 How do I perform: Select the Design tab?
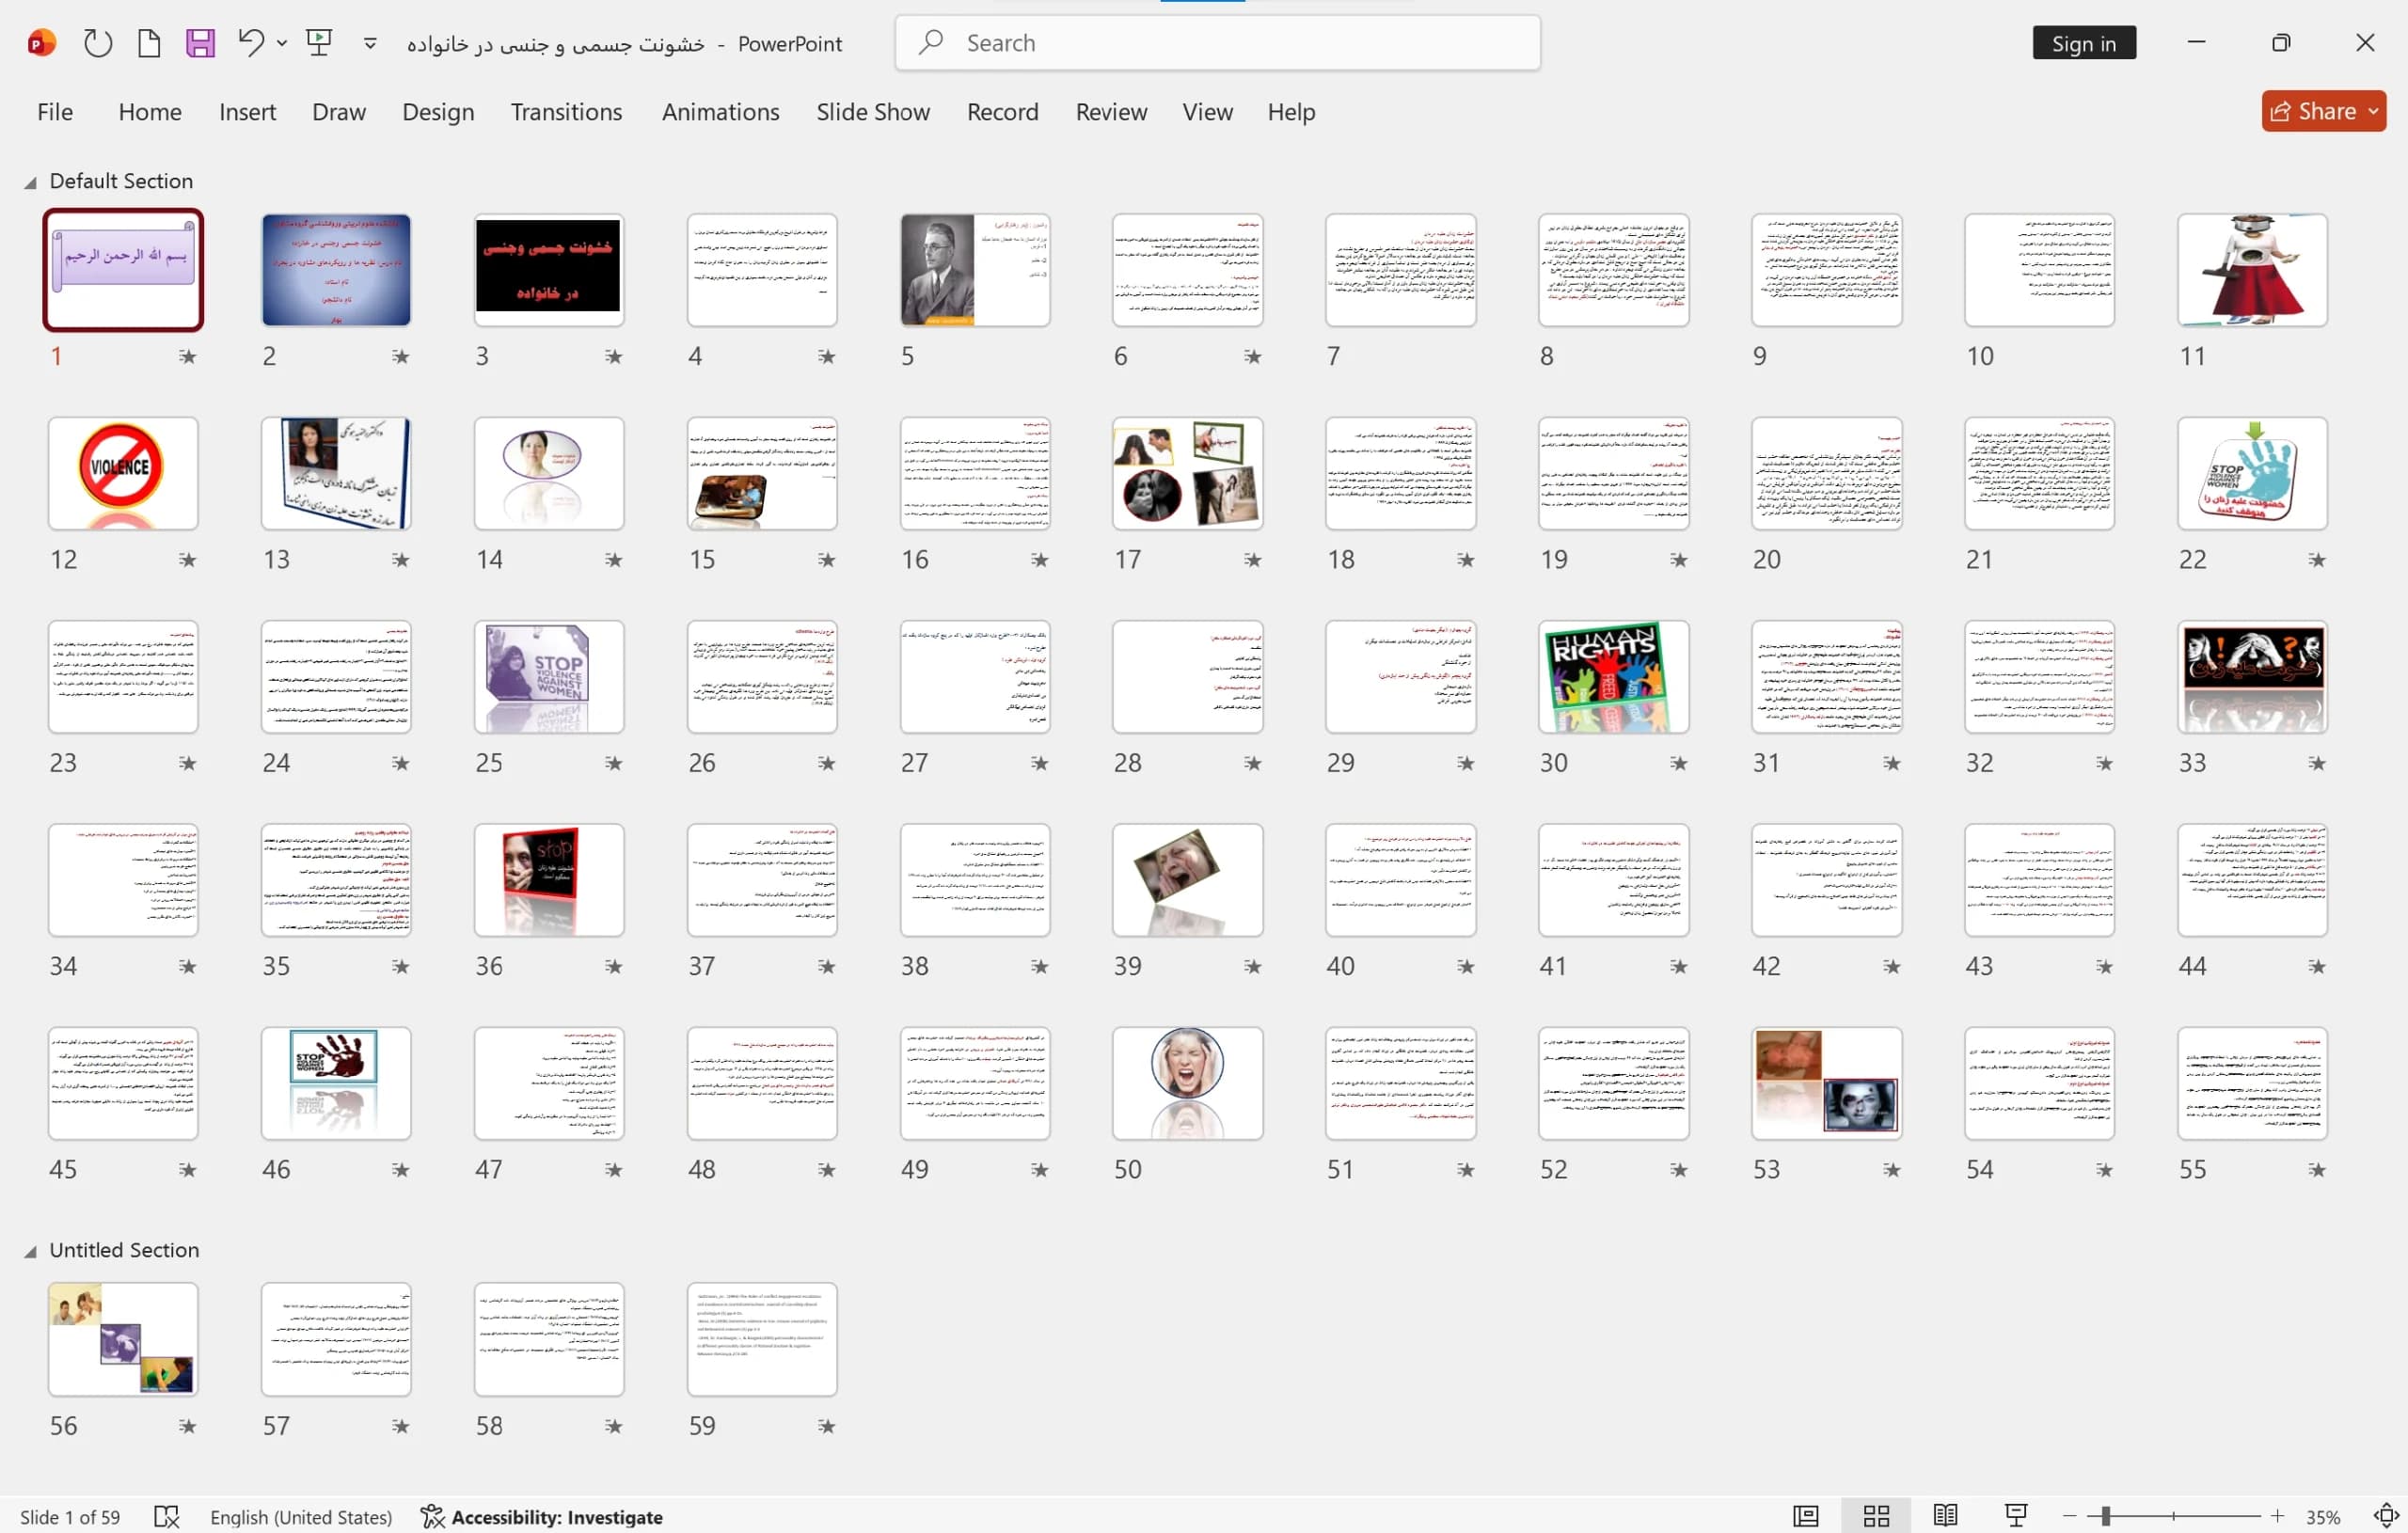(x=438, y=112)
